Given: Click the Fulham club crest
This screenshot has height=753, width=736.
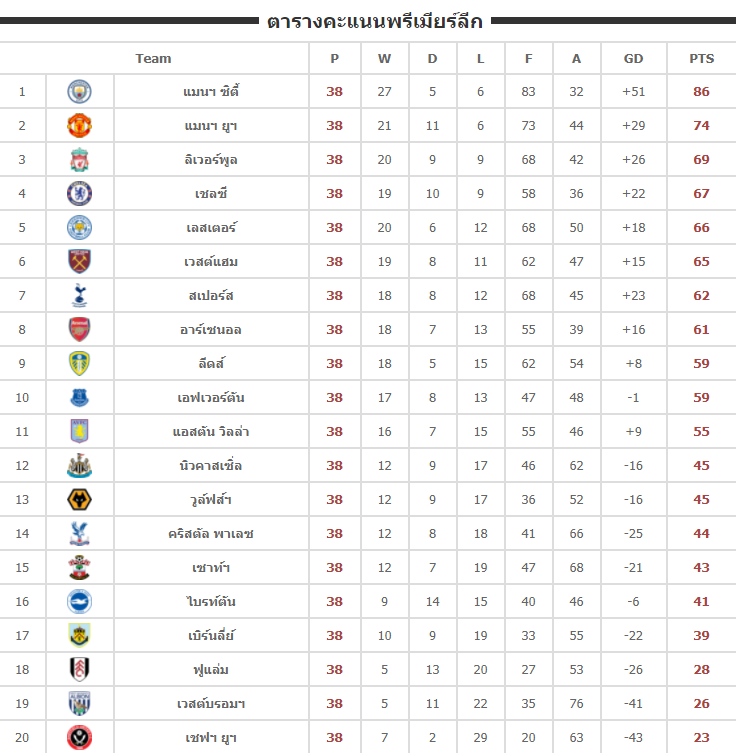Looking at the screenshot, I should tap(79, 669).
